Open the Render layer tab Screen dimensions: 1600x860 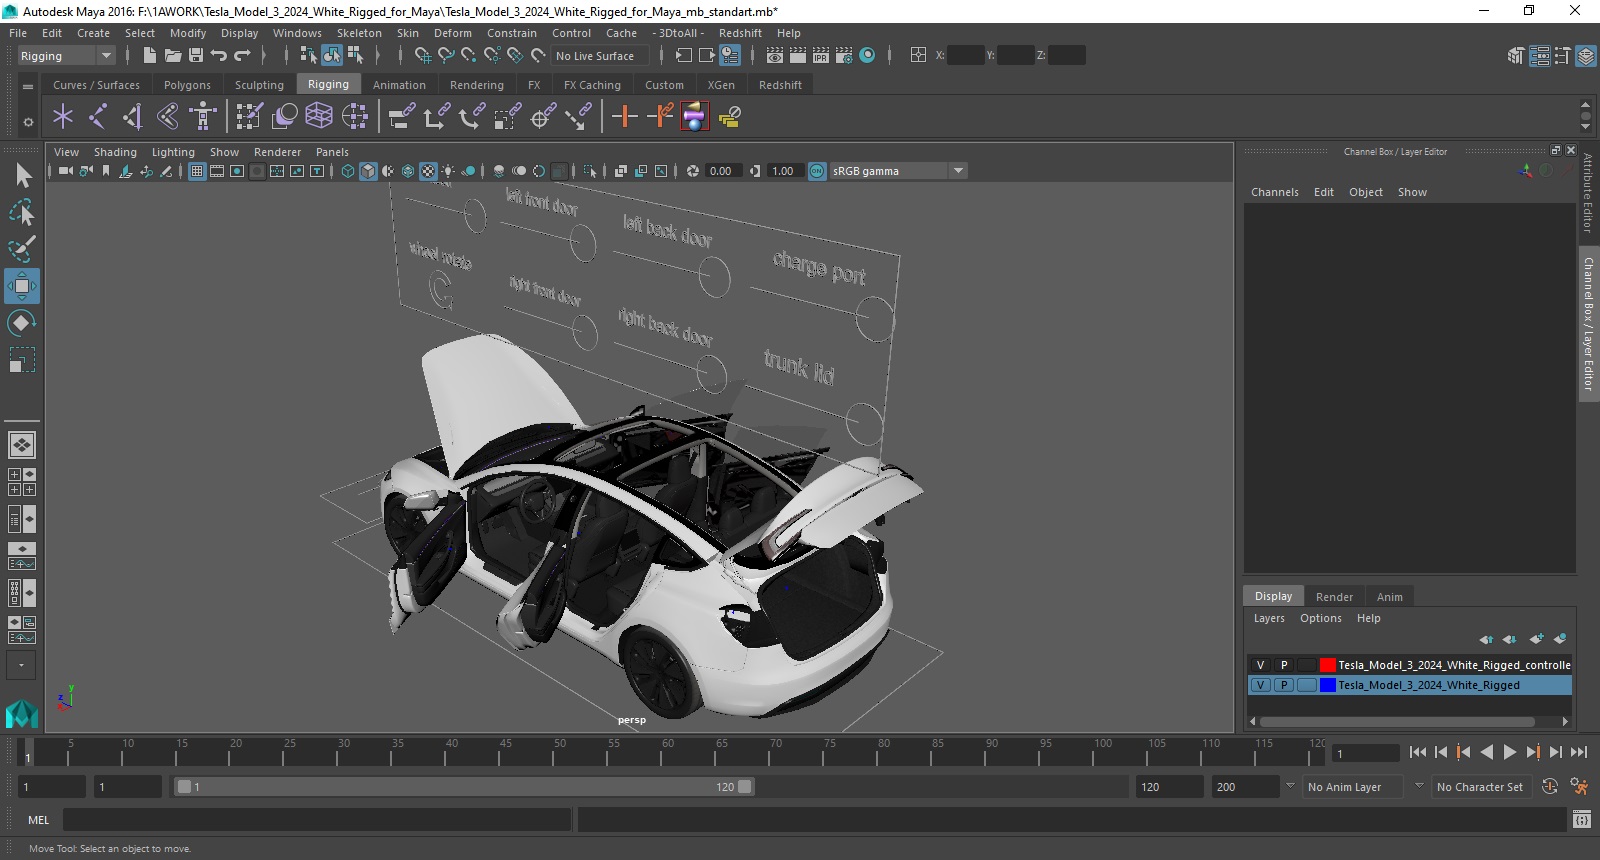pos(1334,597)
